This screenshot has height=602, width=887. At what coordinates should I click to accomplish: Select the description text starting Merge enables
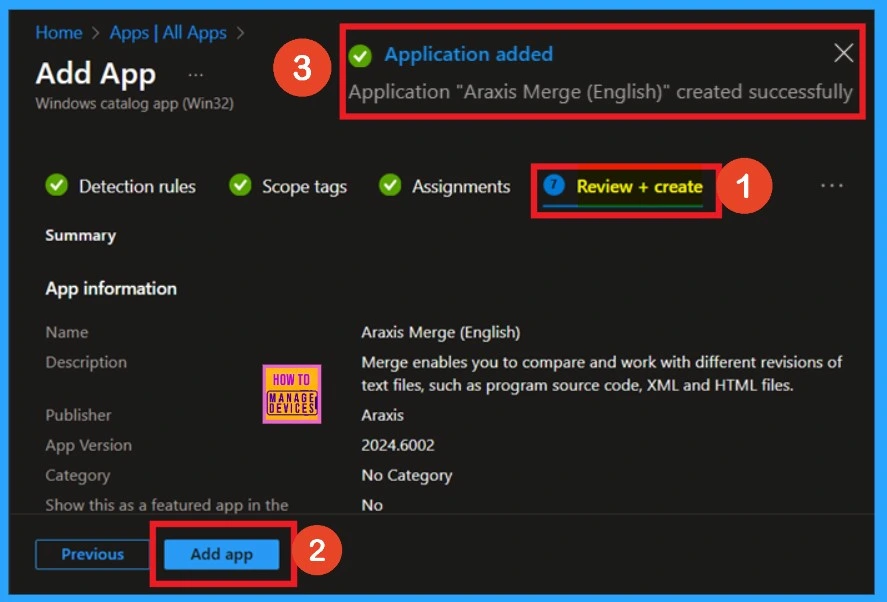[602, 373]
